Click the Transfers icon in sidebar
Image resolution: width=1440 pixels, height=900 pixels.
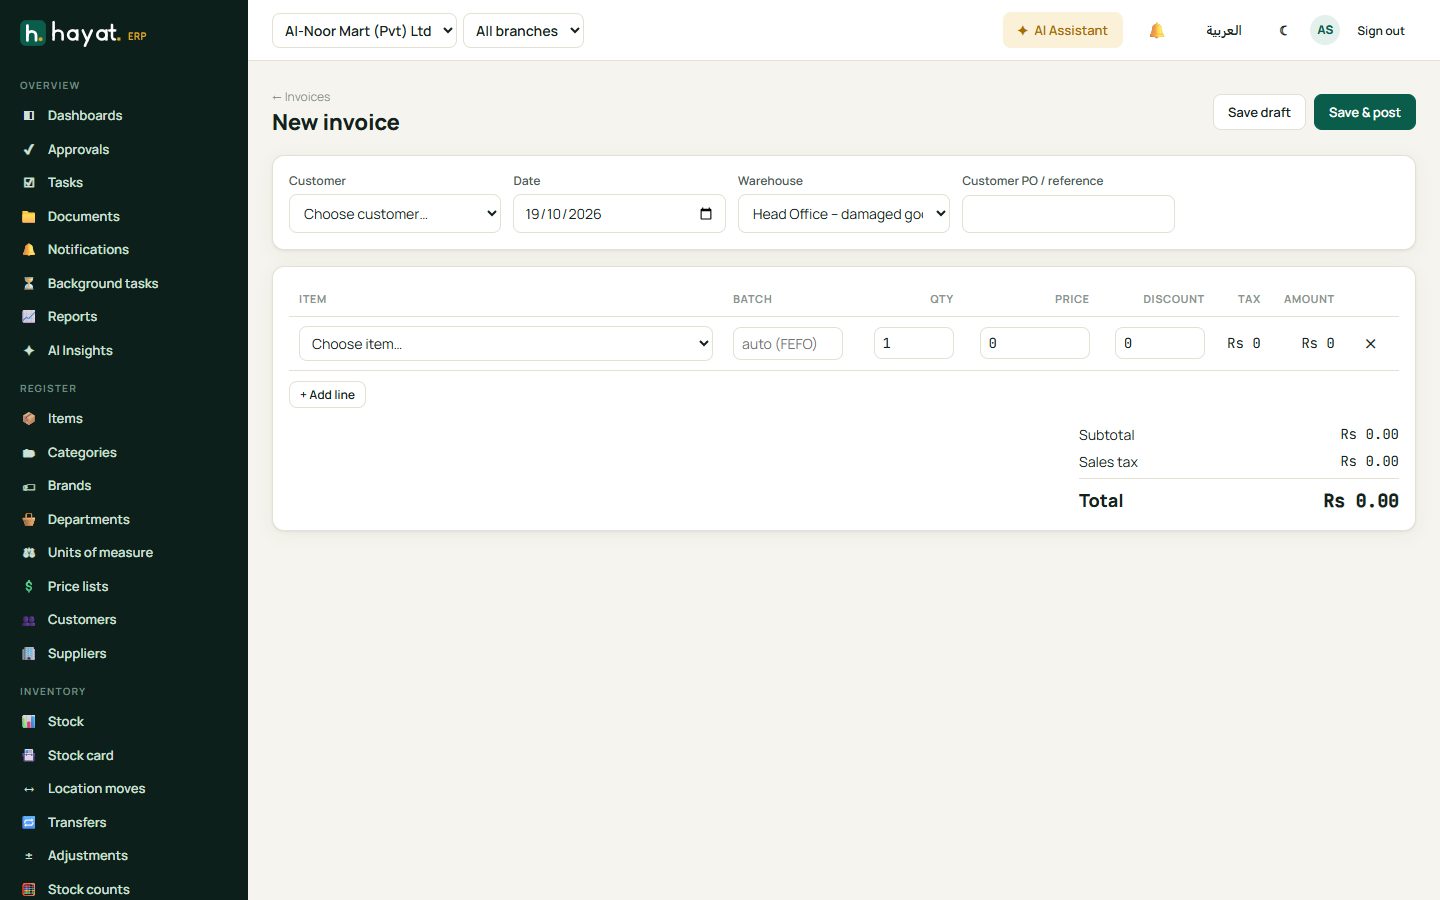29,823
